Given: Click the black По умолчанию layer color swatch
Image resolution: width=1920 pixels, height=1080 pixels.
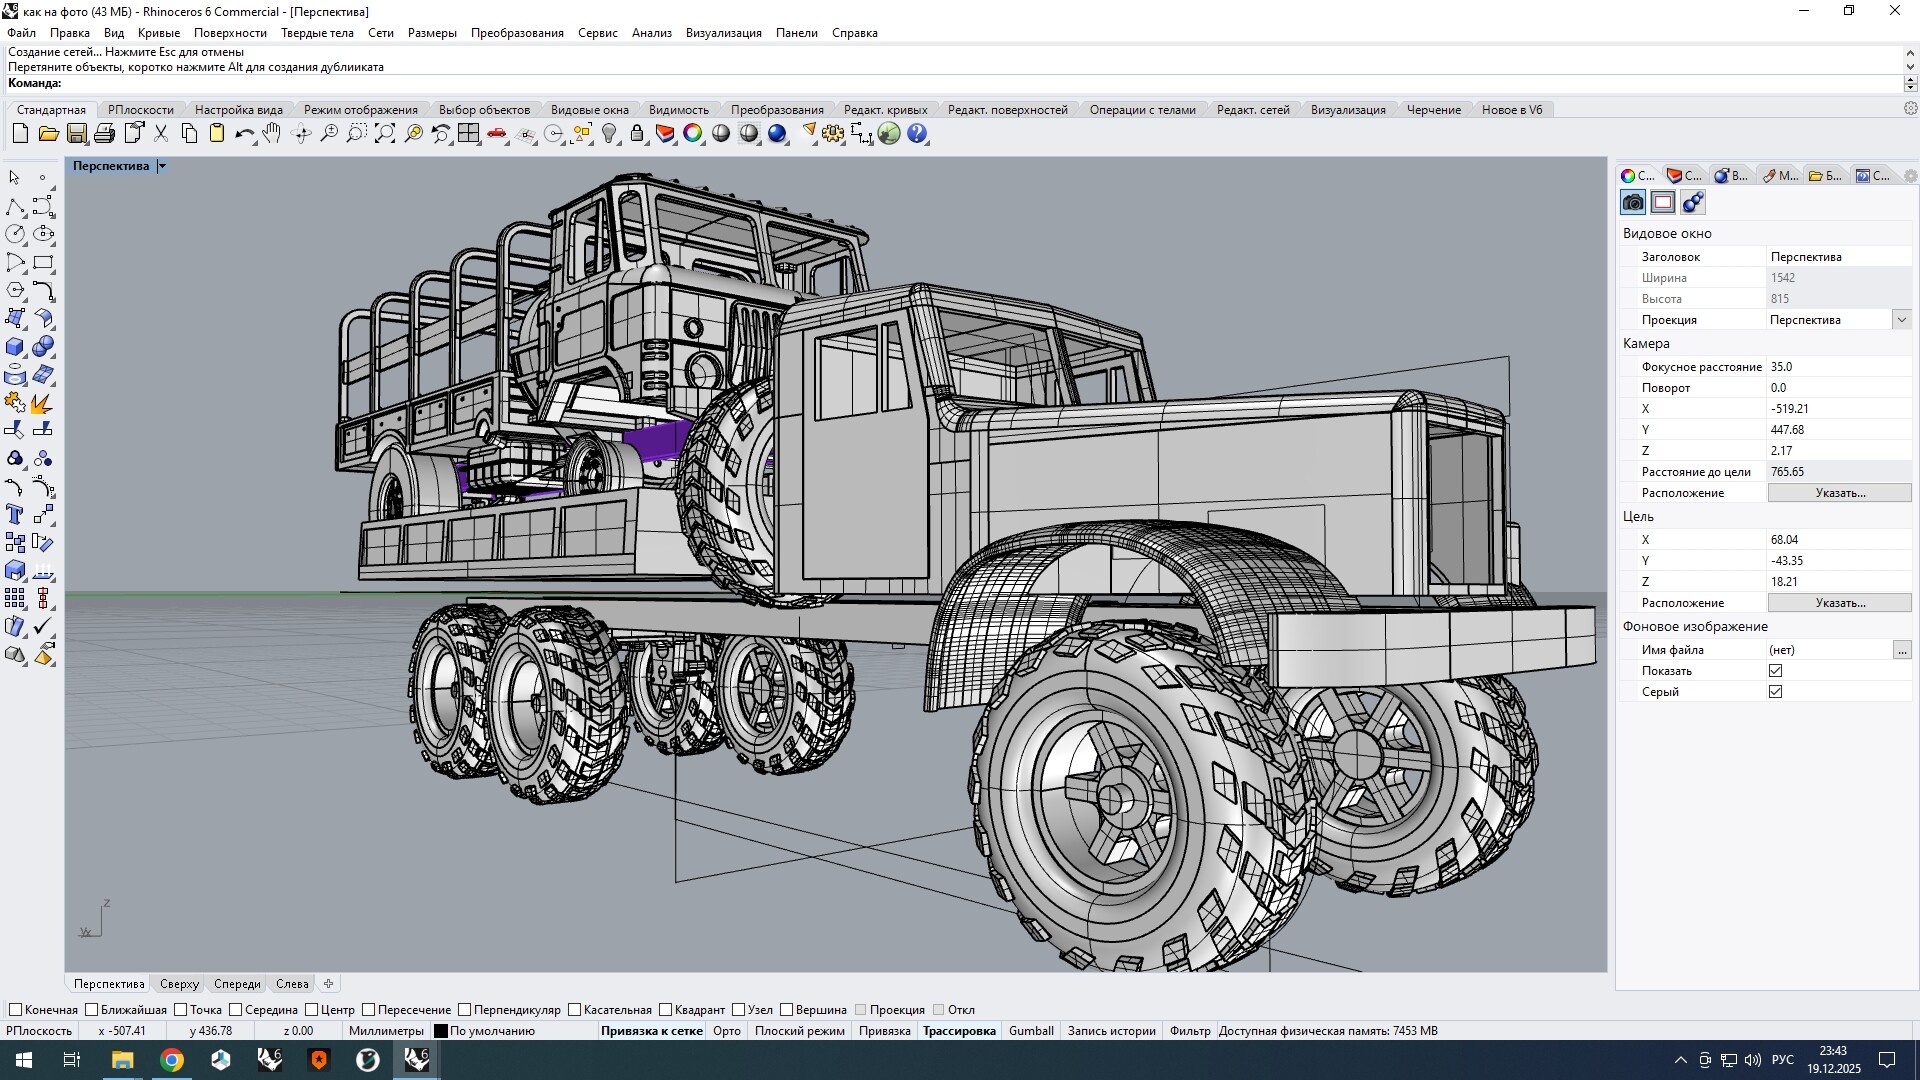Looking at the screenshot, I should click(x=441, y=1031).
